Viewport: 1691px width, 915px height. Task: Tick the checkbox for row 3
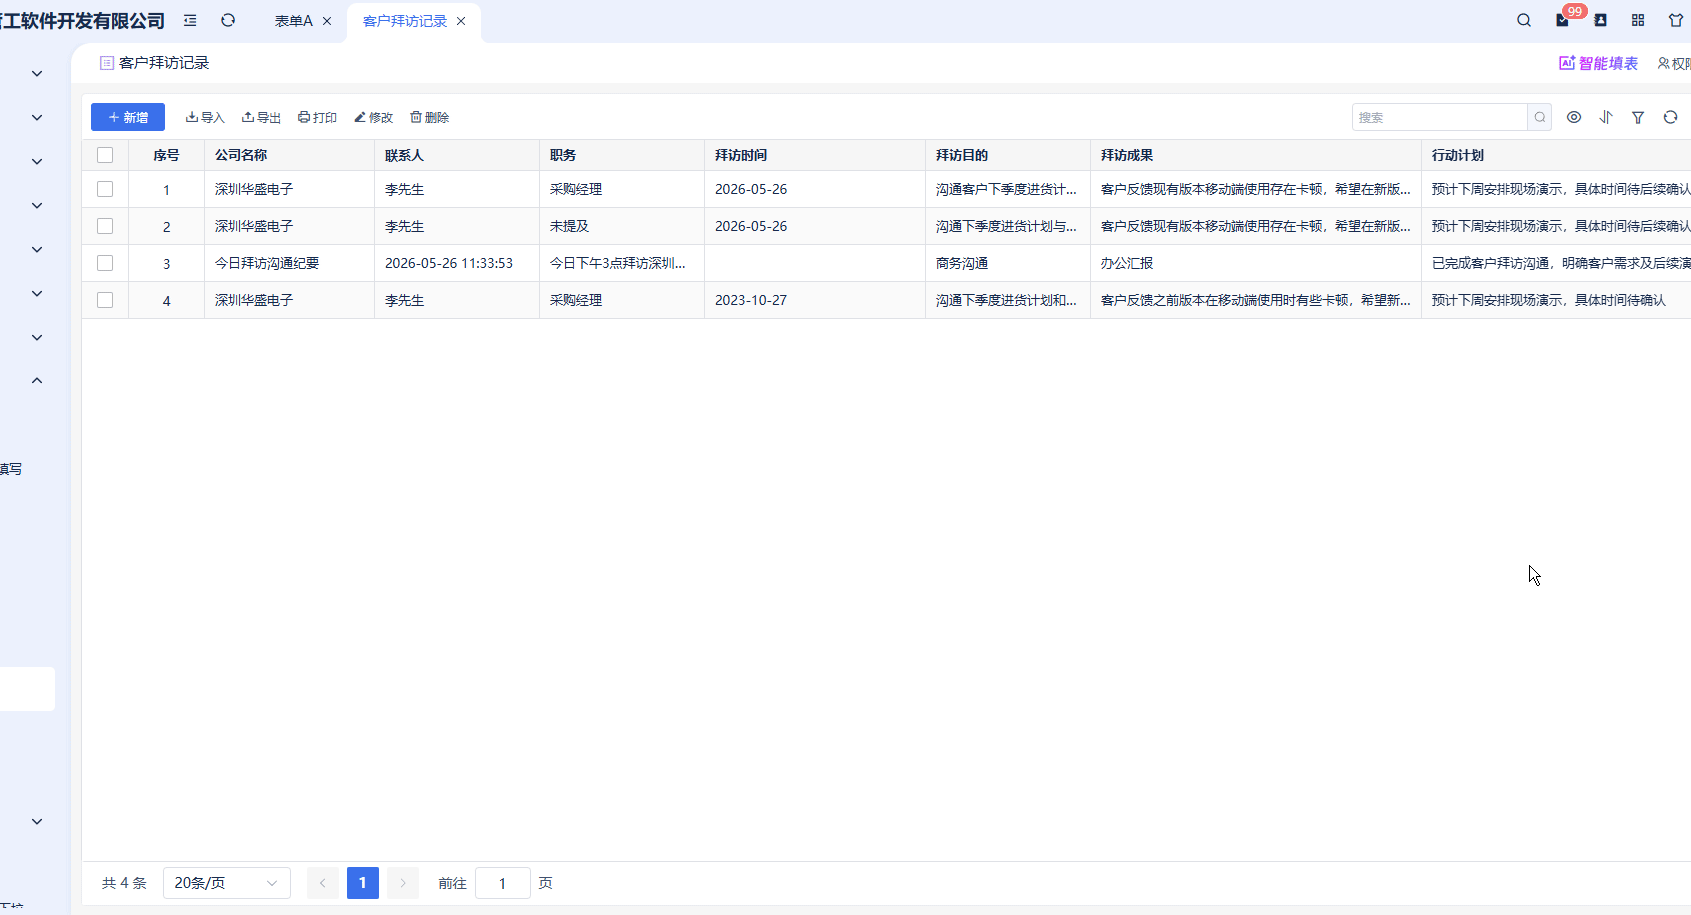(x=105, y=263)
